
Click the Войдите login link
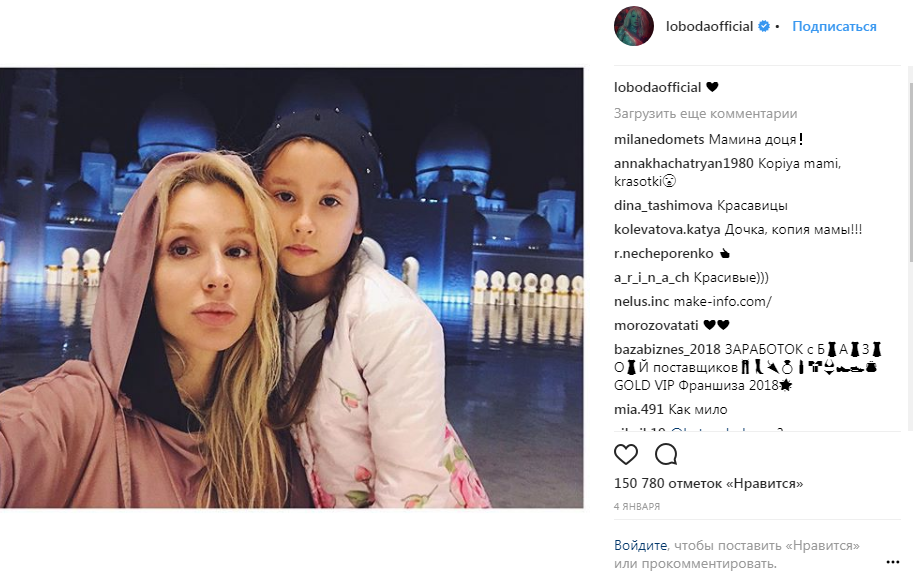(x=640, y=545)
